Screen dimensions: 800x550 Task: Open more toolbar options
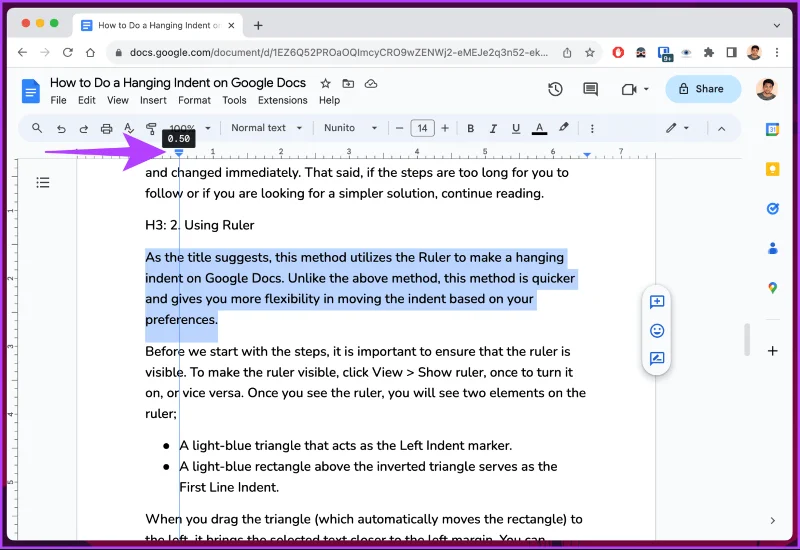point(592,129)
